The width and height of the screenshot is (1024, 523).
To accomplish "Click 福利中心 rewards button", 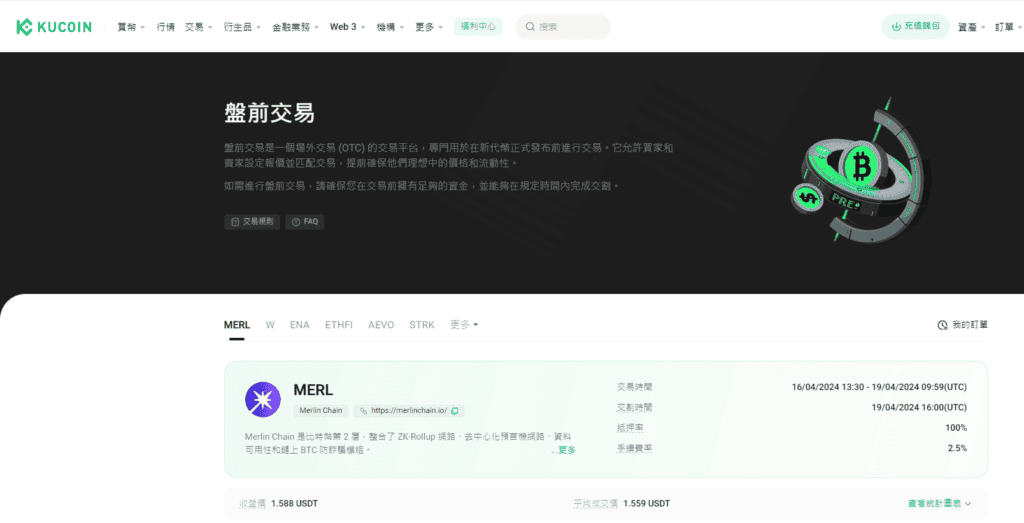I will [x=478, y=27].
